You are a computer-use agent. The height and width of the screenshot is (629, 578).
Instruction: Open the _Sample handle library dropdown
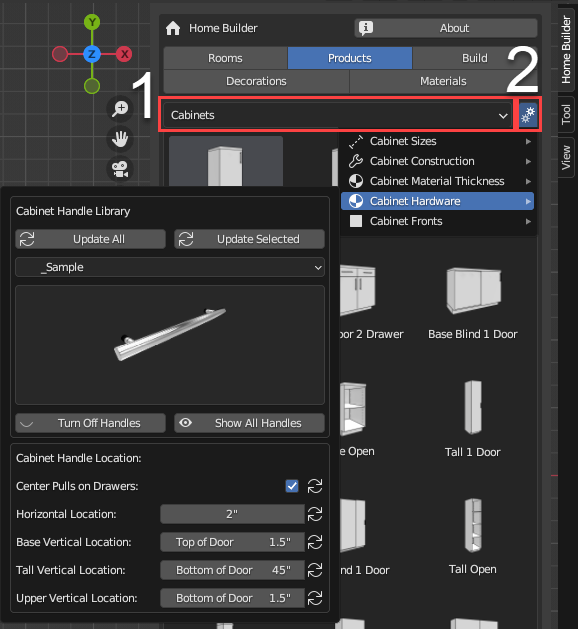[170, 267]
